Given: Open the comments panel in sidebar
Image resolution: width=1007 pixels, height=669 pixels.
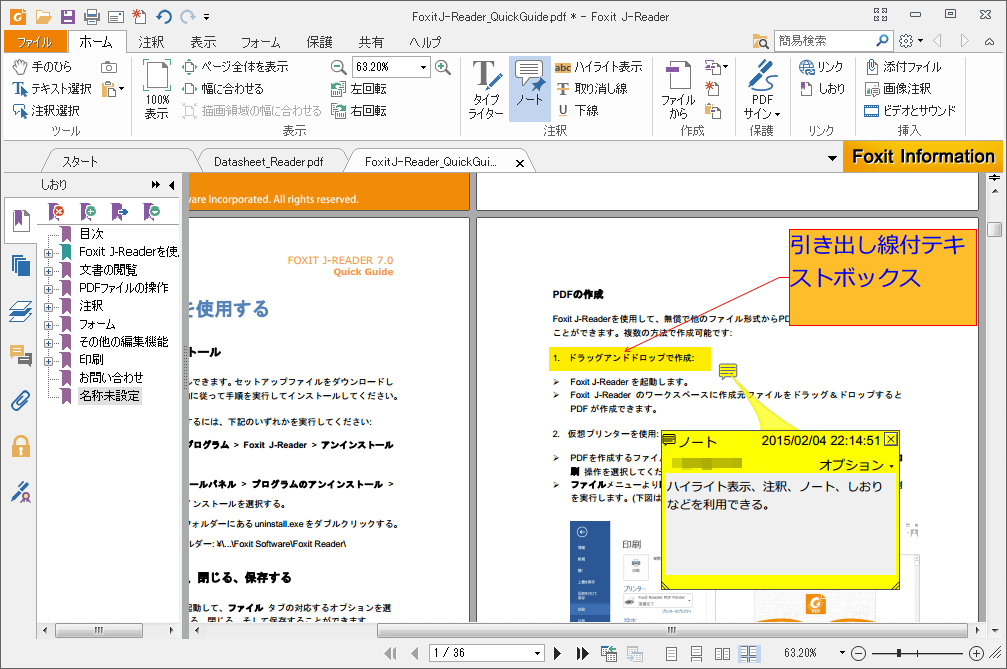Looking at the screenshot, I should (x=20, y=355).
